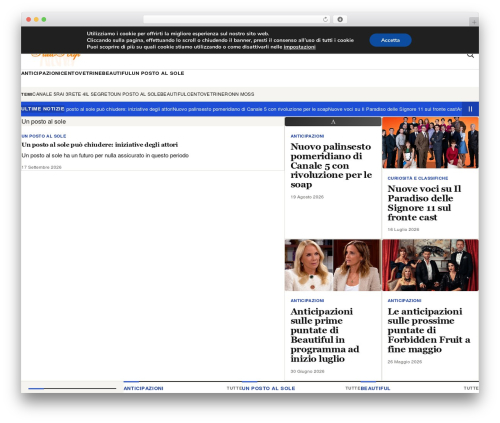500x423 pixels.
Task: Select Rai 3 topic tag
Action: tap(61, 94)
